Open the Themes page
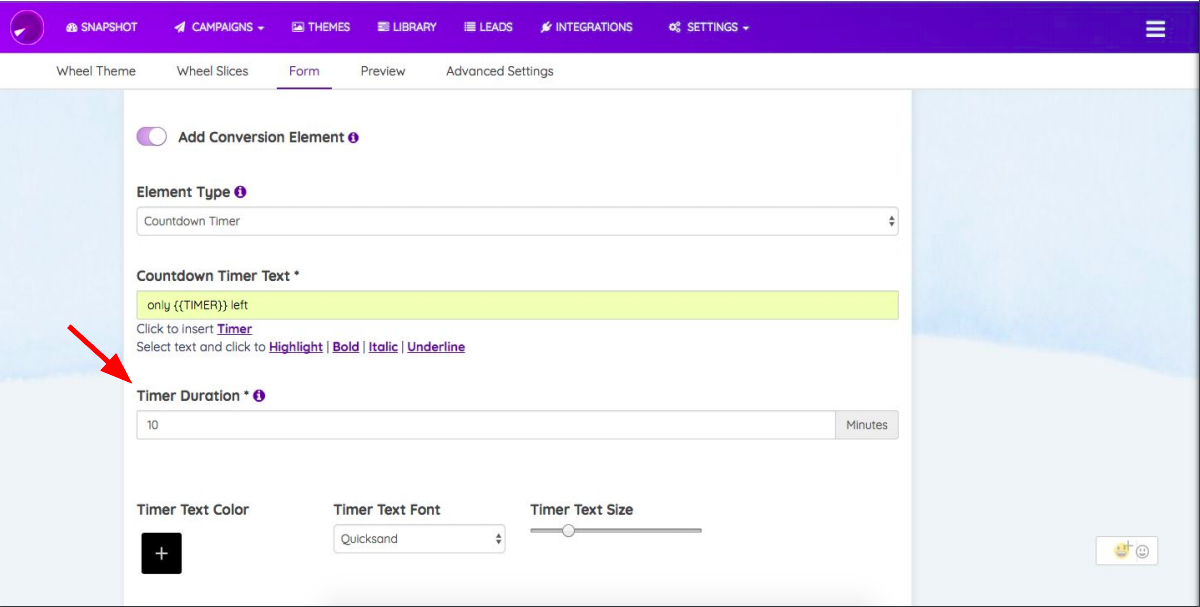Screen dimensions: 1200x607 (x=321, y=27)
